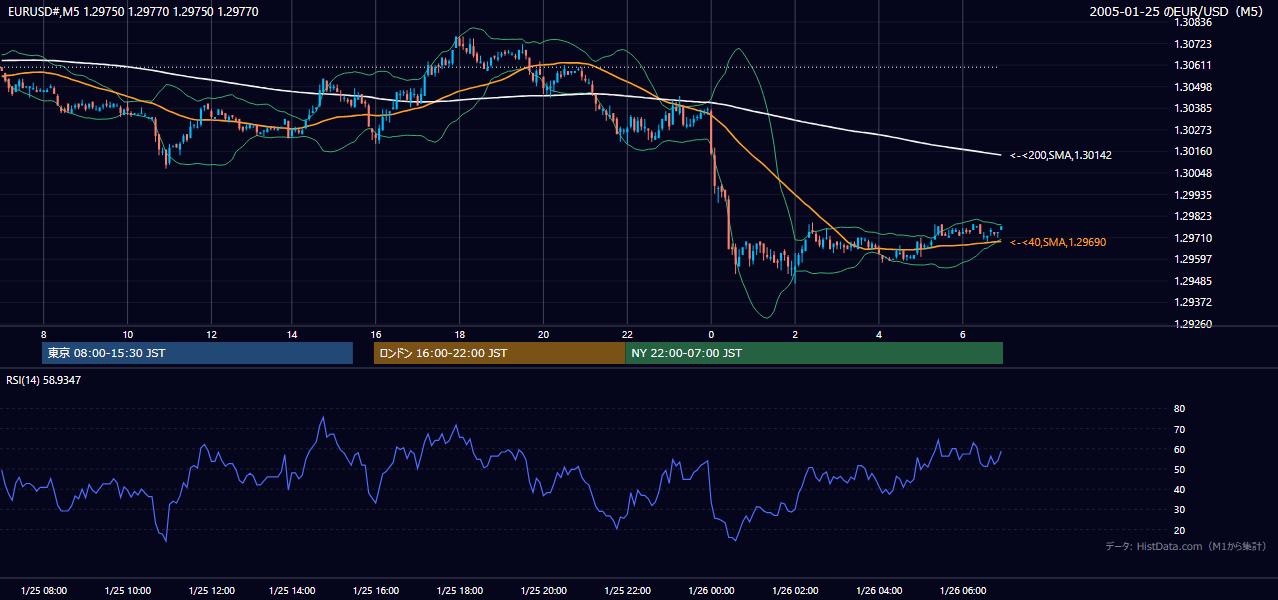Click the HistData.com data source credit

(x=1186, y=546)
